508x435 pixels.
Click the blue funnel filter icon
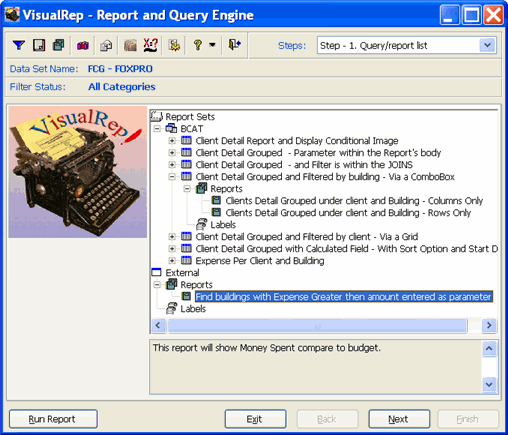coord(19,45)
